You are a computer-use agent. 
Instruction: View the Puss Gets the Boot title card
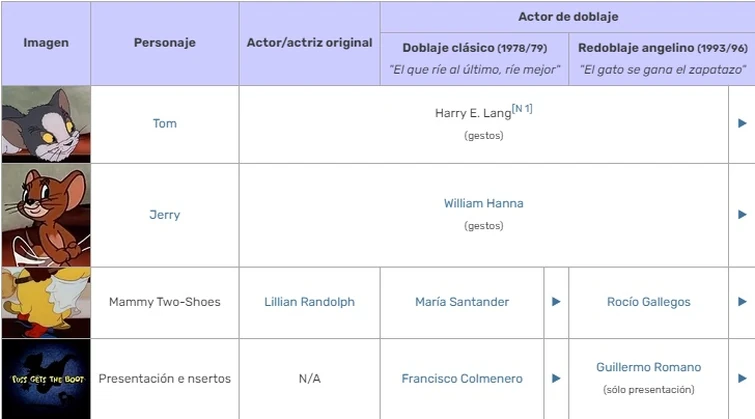tap(45, 378)
